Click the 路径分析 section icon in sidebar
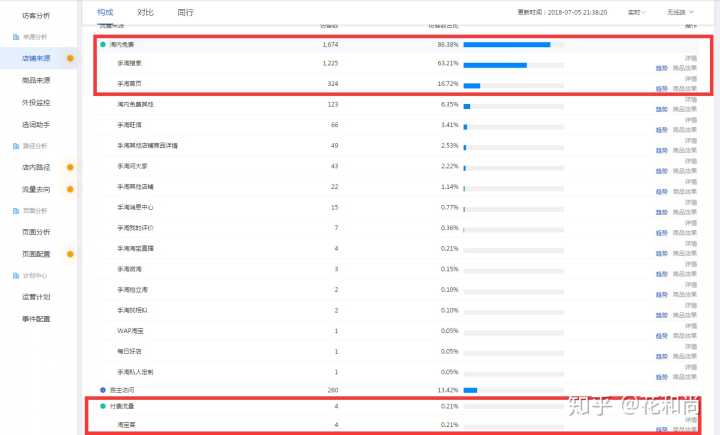 [15, 146]
